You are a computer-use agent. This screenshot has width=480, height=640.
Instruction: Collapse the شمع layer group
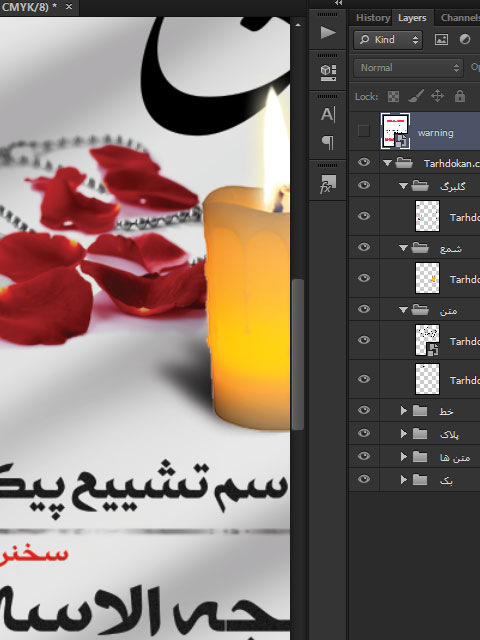tap(403, 248)
